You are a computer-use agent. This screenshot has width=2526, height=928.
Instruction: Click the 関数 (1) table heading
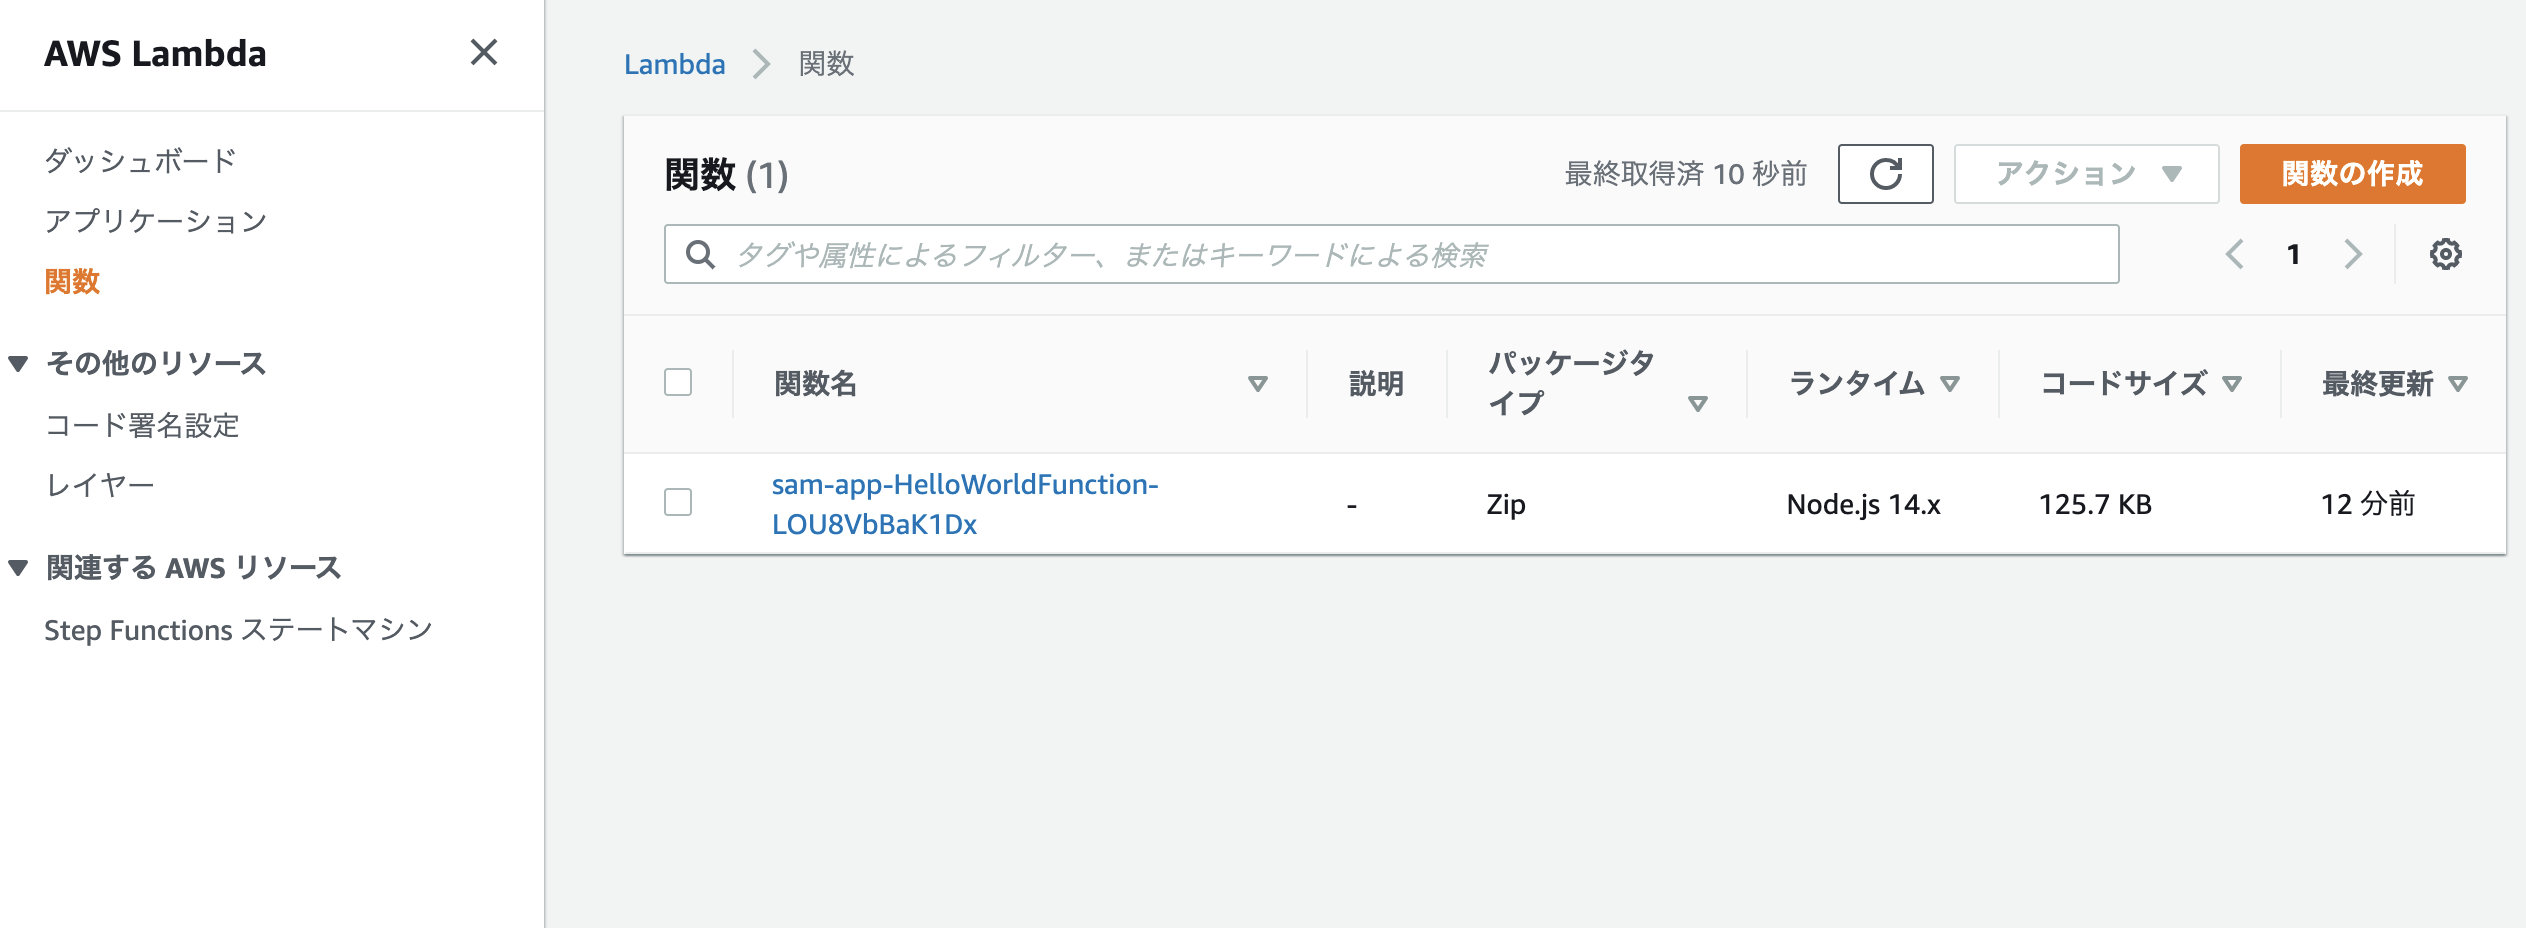click(727, 175)
